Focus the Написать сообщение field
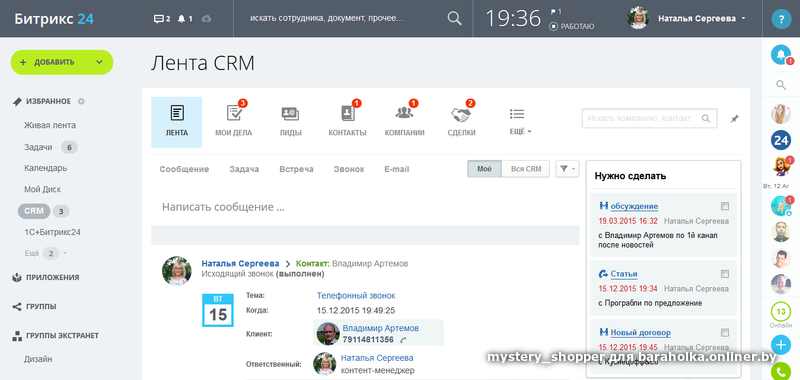800x380 pixels. tap(365, 208)
